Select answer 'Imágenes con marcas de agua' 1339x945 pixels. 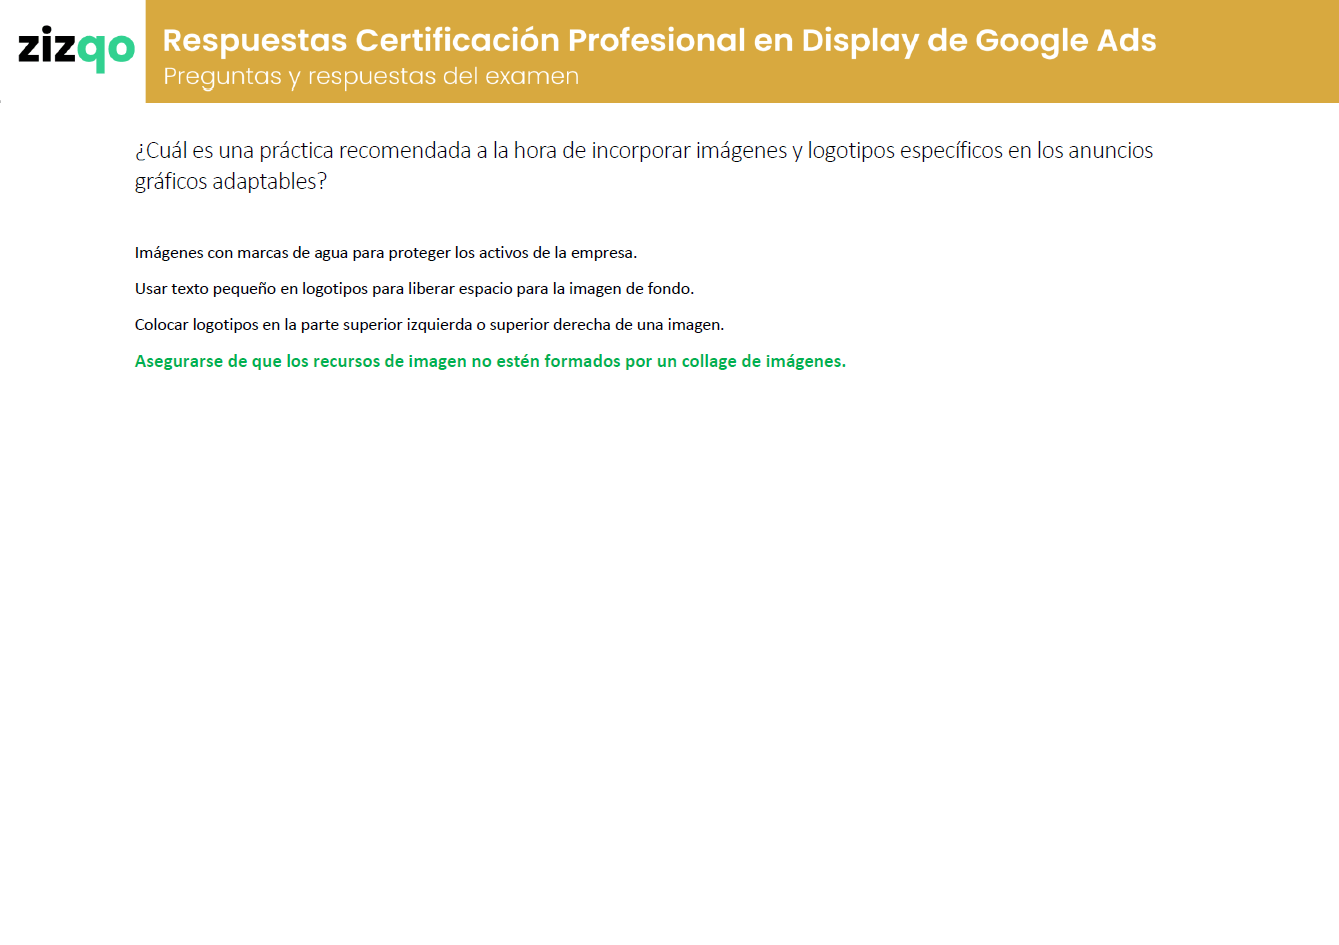[x=386, y=253]
